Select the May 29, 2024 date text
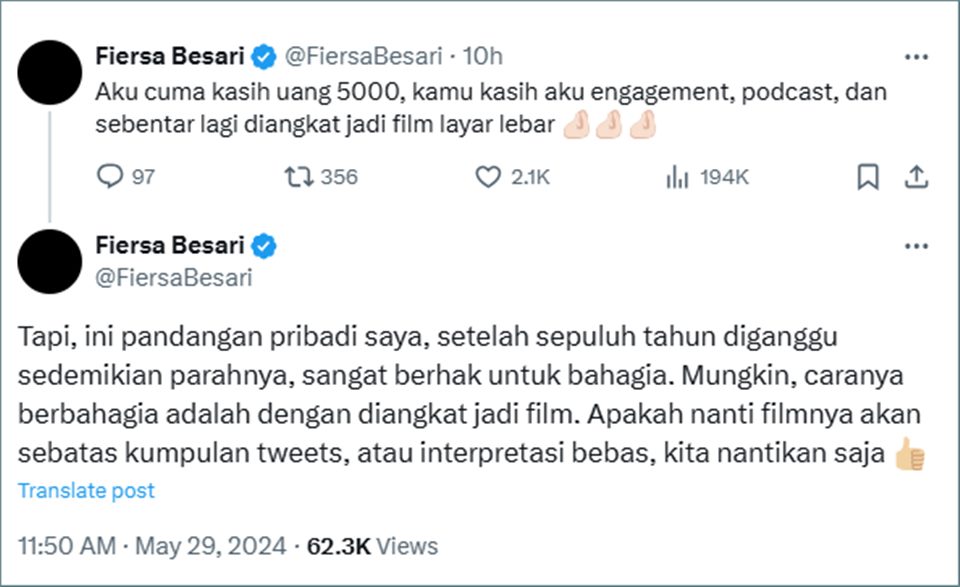 211,546
